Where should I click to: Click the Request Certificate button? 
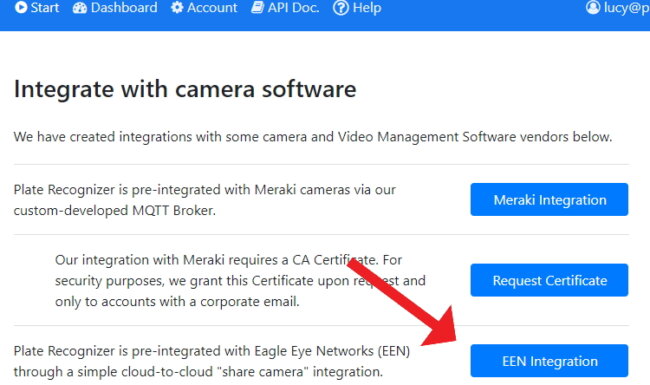(x=549, y=280)
